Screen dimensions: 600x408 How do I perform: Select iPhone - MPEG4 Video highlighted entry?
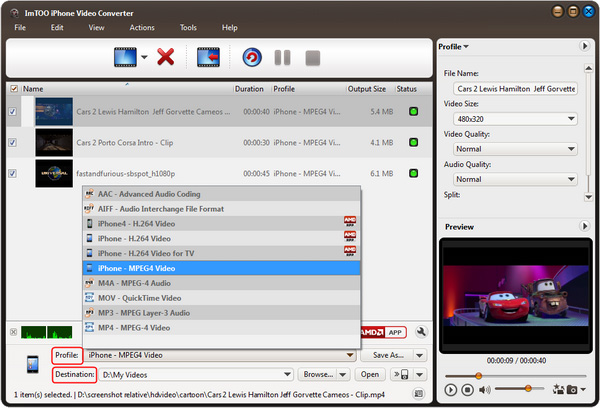pyautogui.click(x=222, y=268)
